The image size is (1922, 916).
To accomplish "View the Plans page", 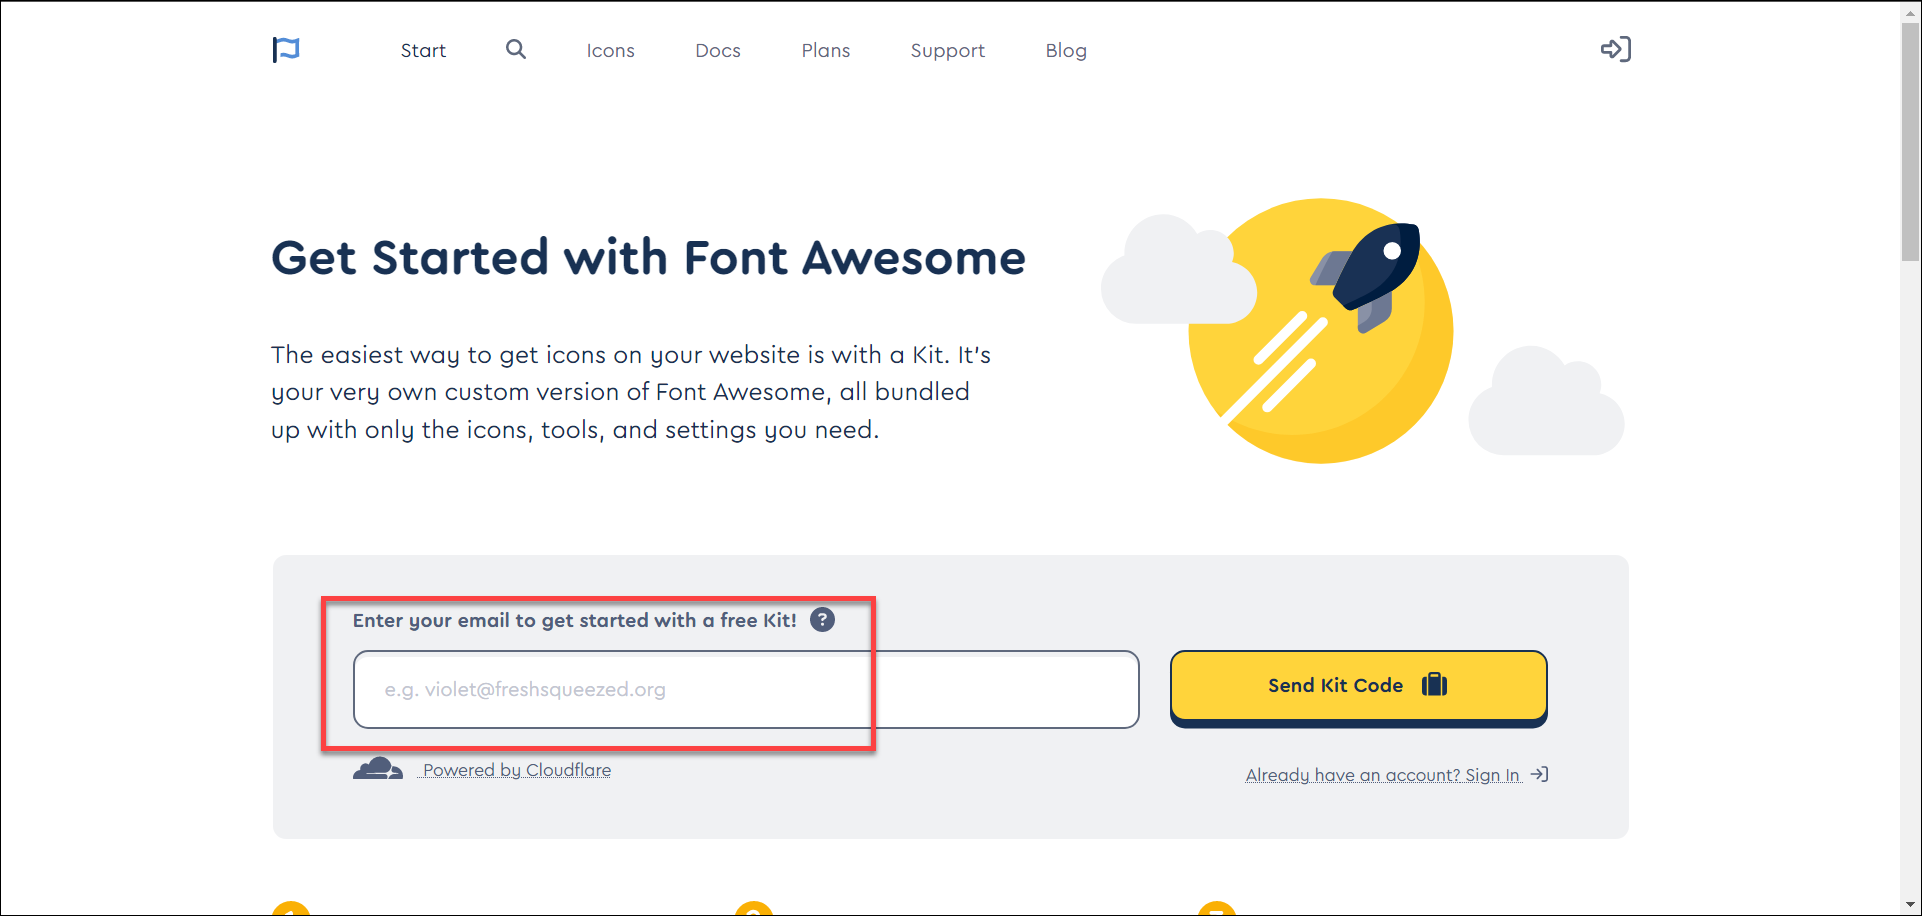I will tap(825, 51).
